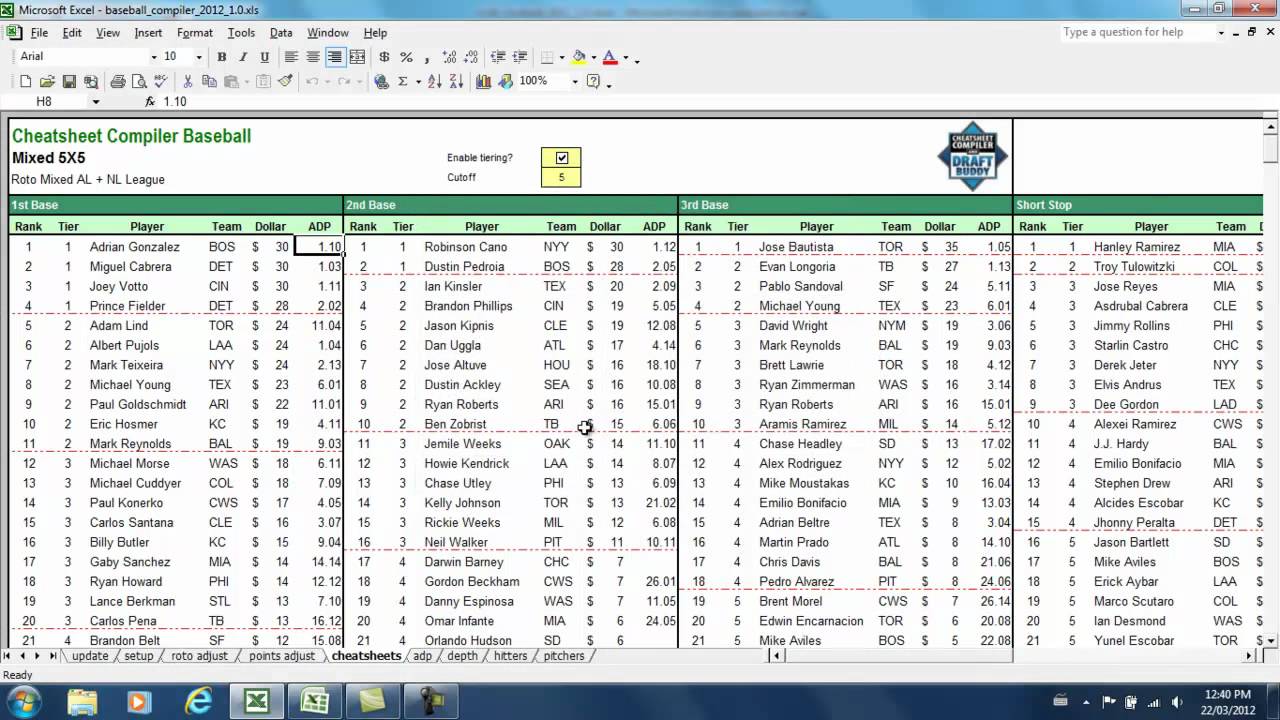This screenshot has width=1280, height=720.
Task: Apply the red Font Color button
Action: pyautogui.click(x=609, y=57)
